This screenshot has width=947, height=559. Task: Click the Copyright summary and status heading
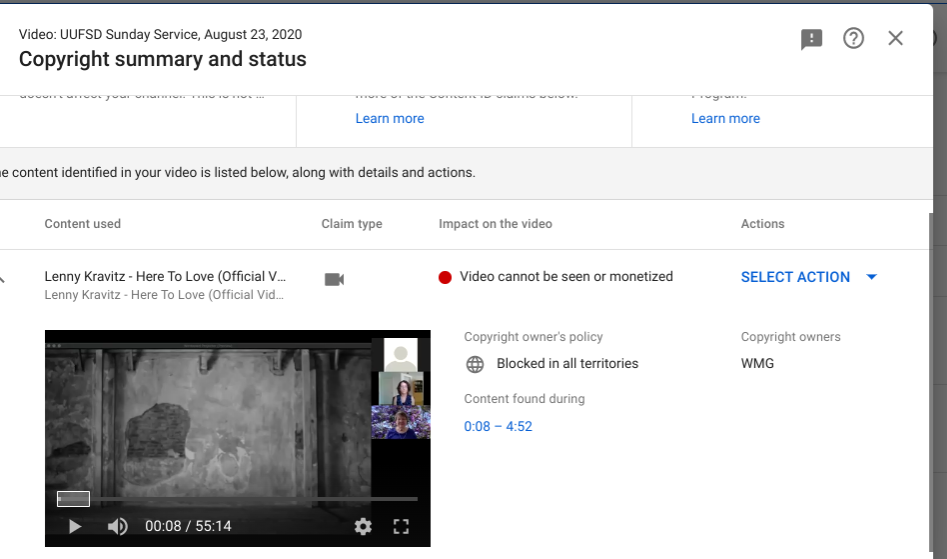click(x=162, y=59)
